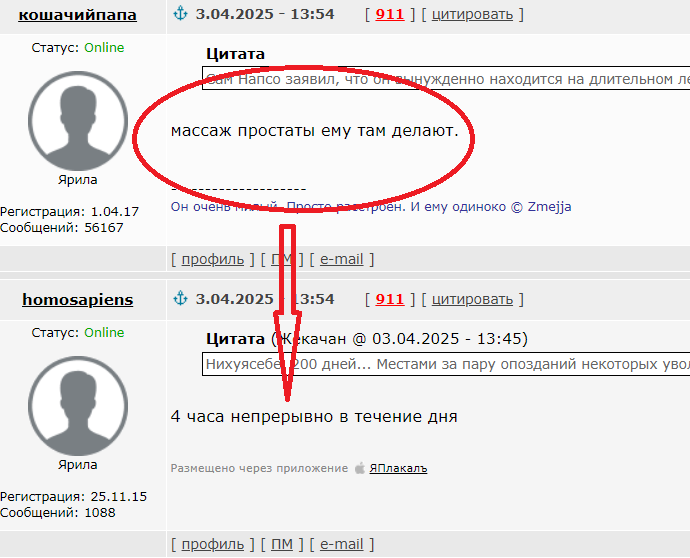Open профиль link under homosapiens's post
This screenshot has height=558, width=690.
[213, 544]
